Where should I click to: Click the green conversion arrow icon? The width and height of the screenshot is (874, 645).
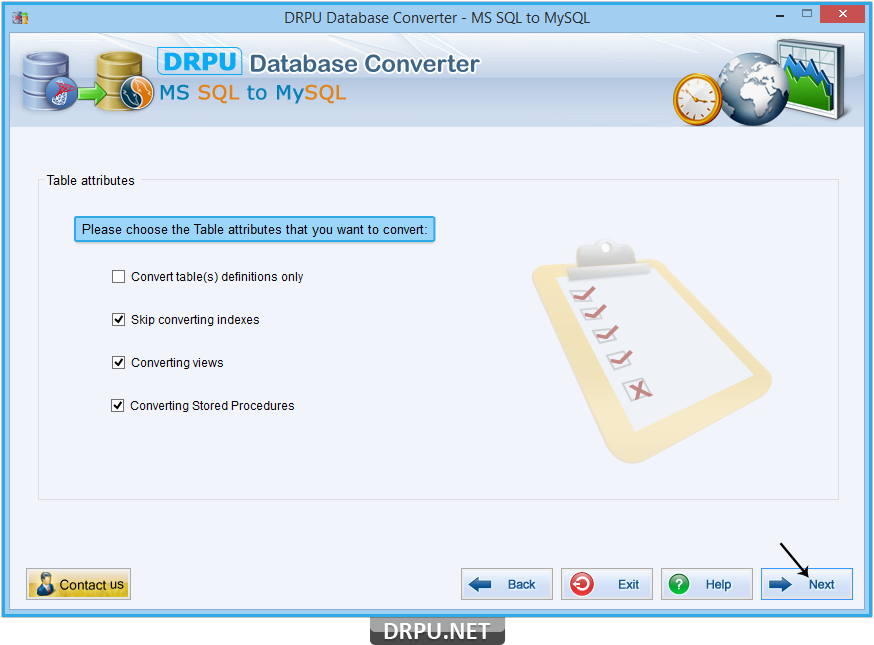pyautogui.click(x=91, y=93)
